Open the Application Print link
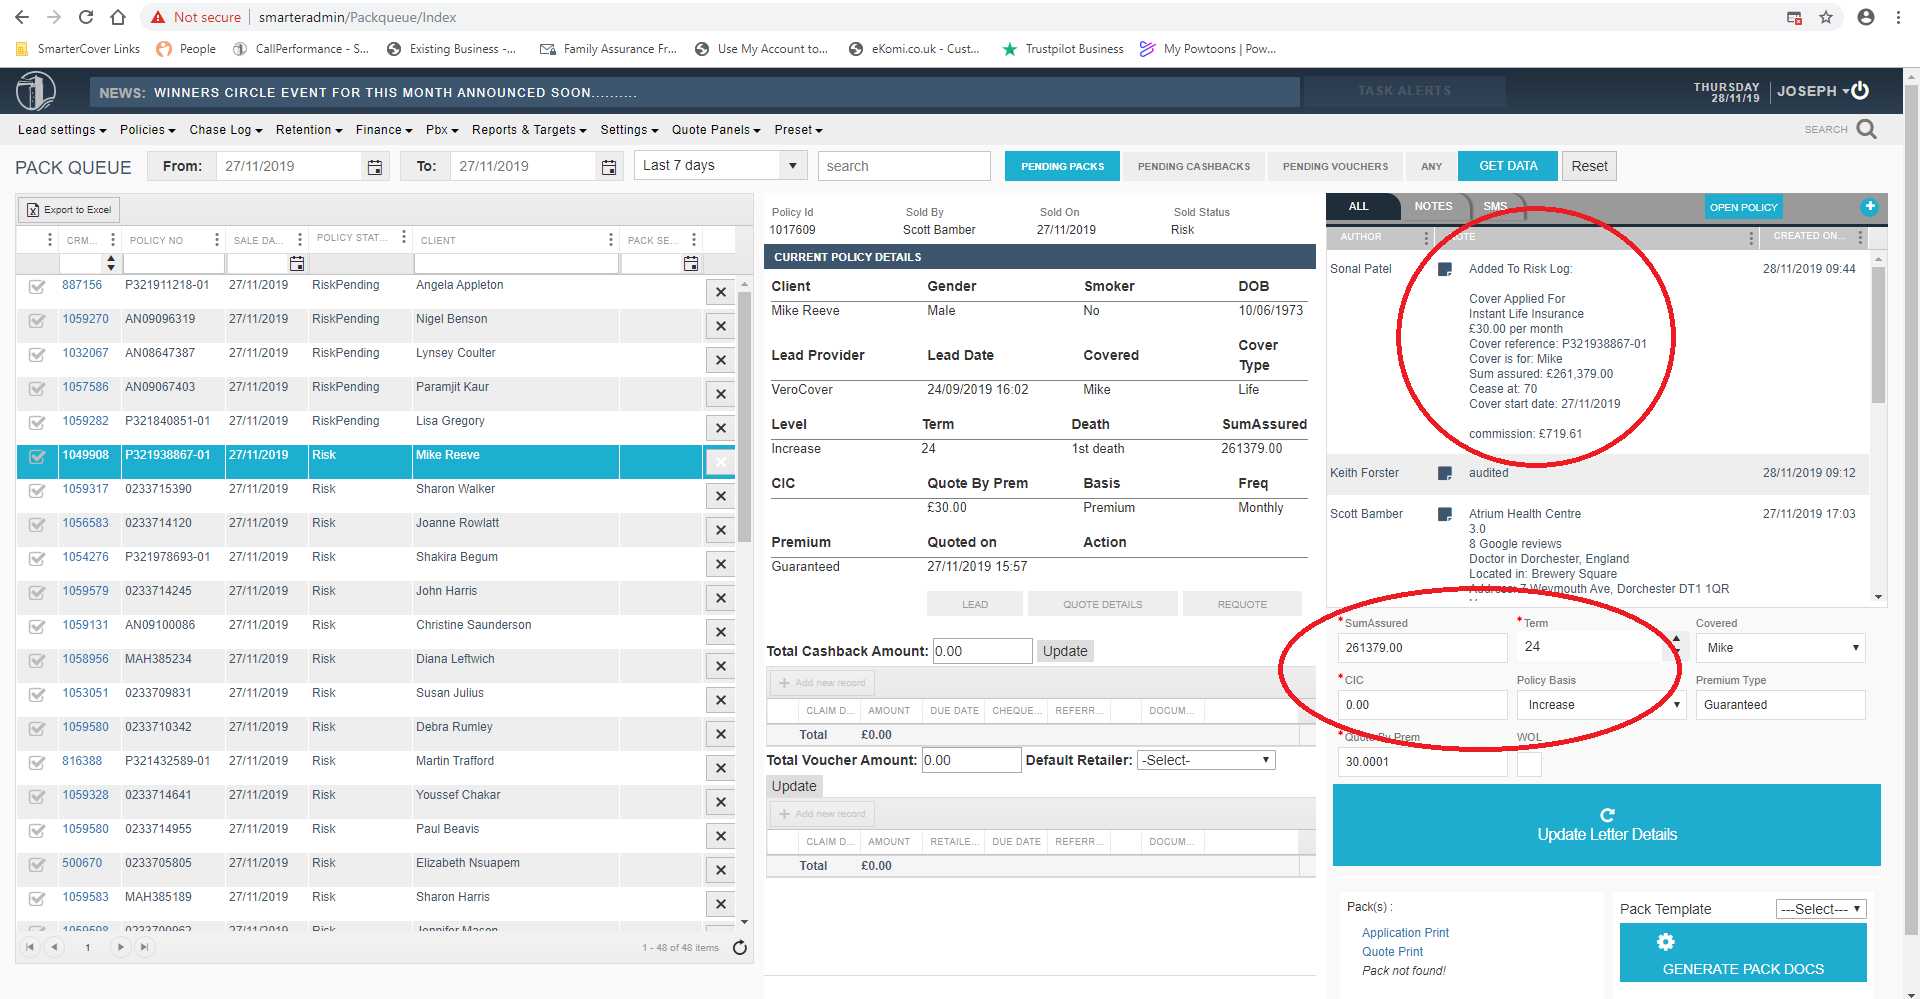This screenshot has width=1920, height=999. [x=1405, y=933]
